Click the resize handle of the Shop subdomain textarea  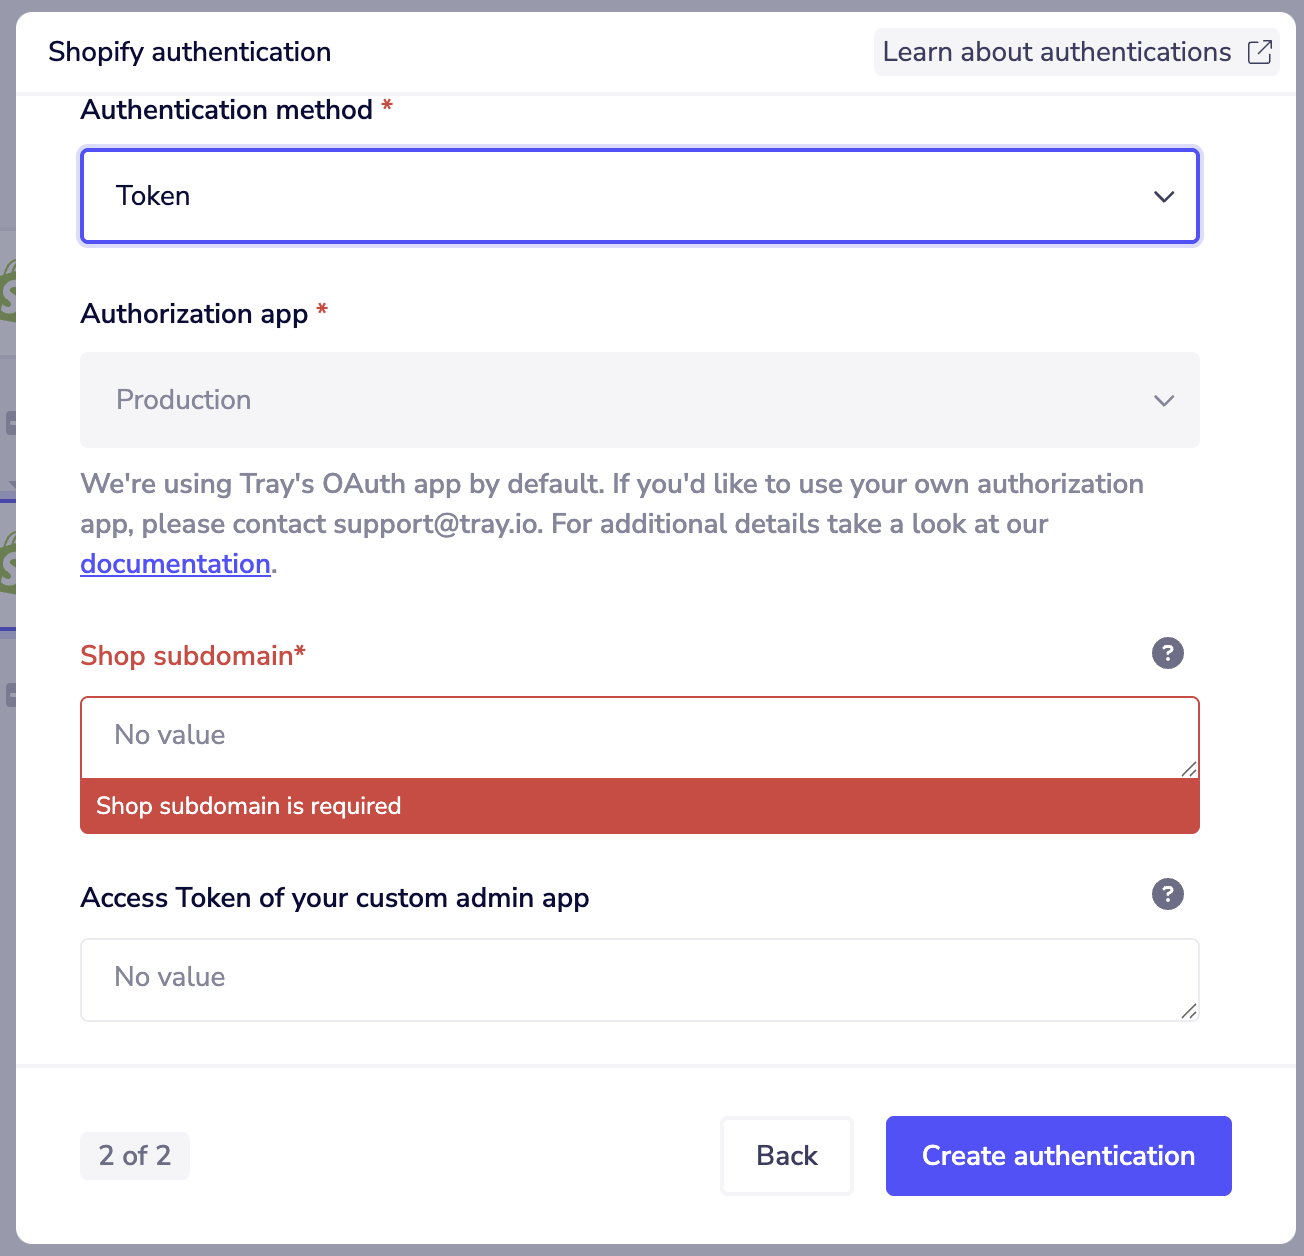(1189, 770)
